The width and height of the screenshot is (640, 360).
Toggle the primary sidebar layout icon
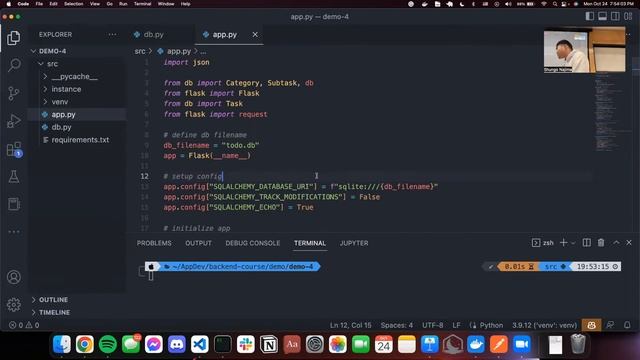click(589, 16)
